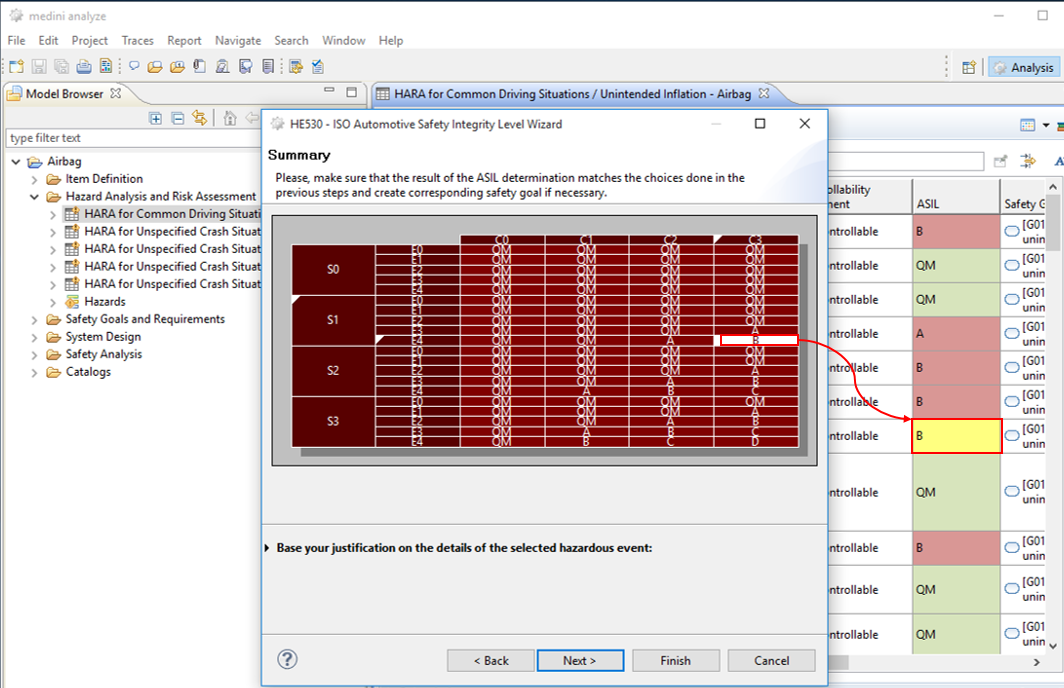Click the Home icon in Model Browser
Viewport: 1064px width, 688px height.
click(x=230, y=118)
